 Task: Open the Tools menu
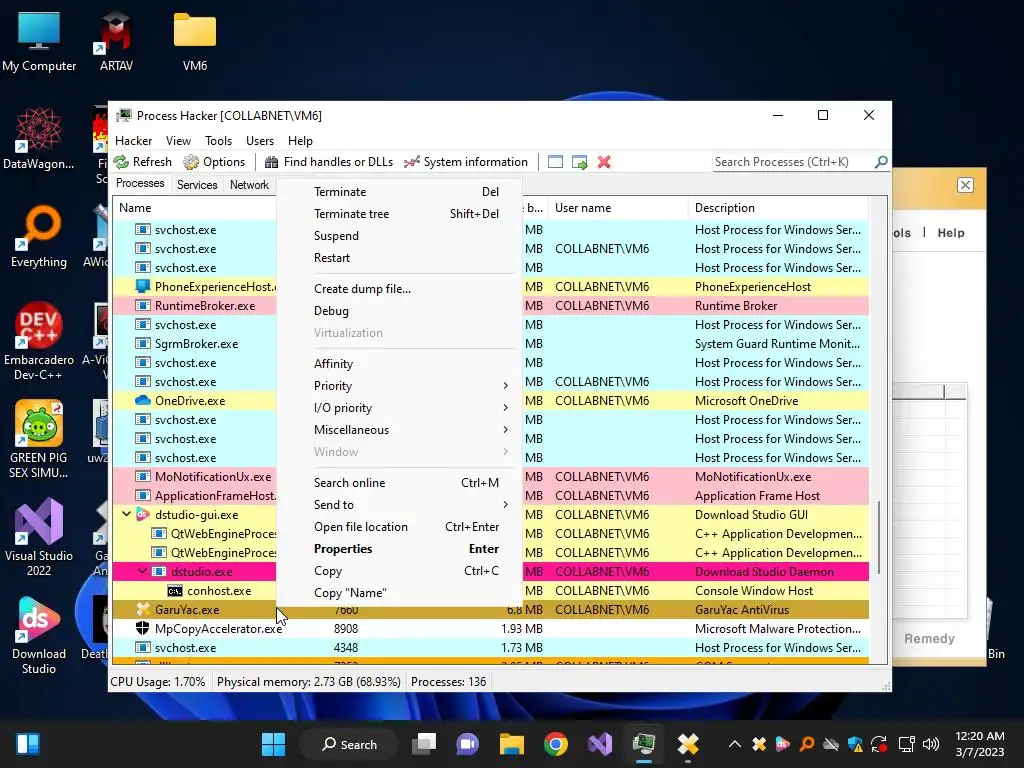click(218, 140)
